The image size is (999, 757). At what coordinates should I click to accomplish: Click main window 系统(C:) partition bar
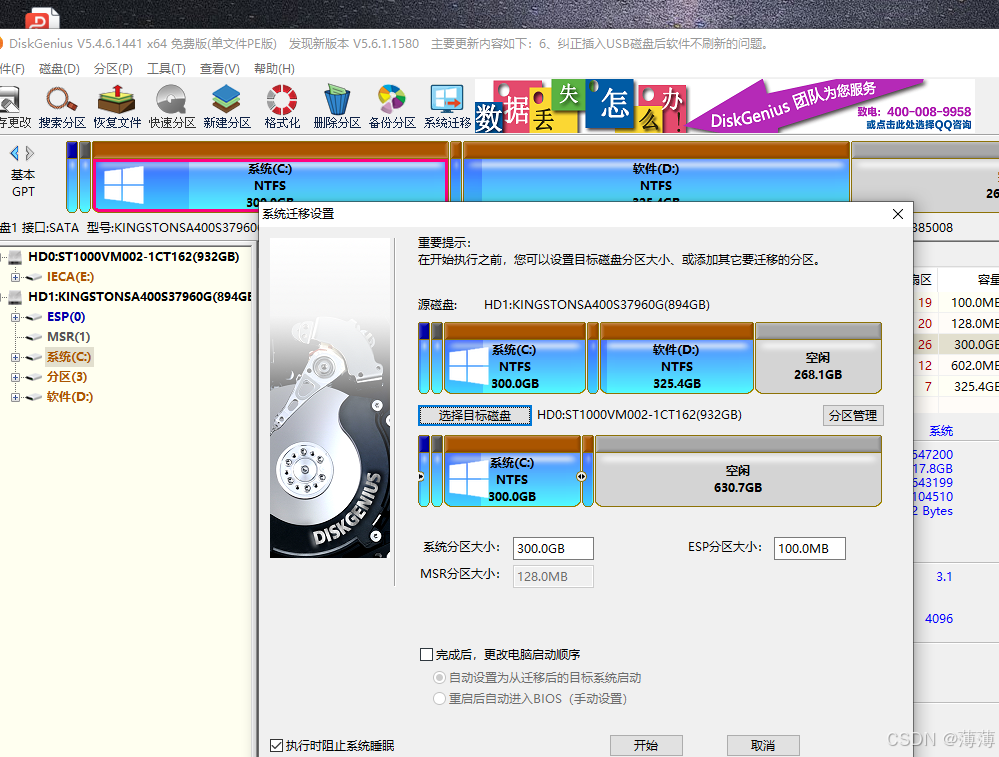tap(270, 176)
